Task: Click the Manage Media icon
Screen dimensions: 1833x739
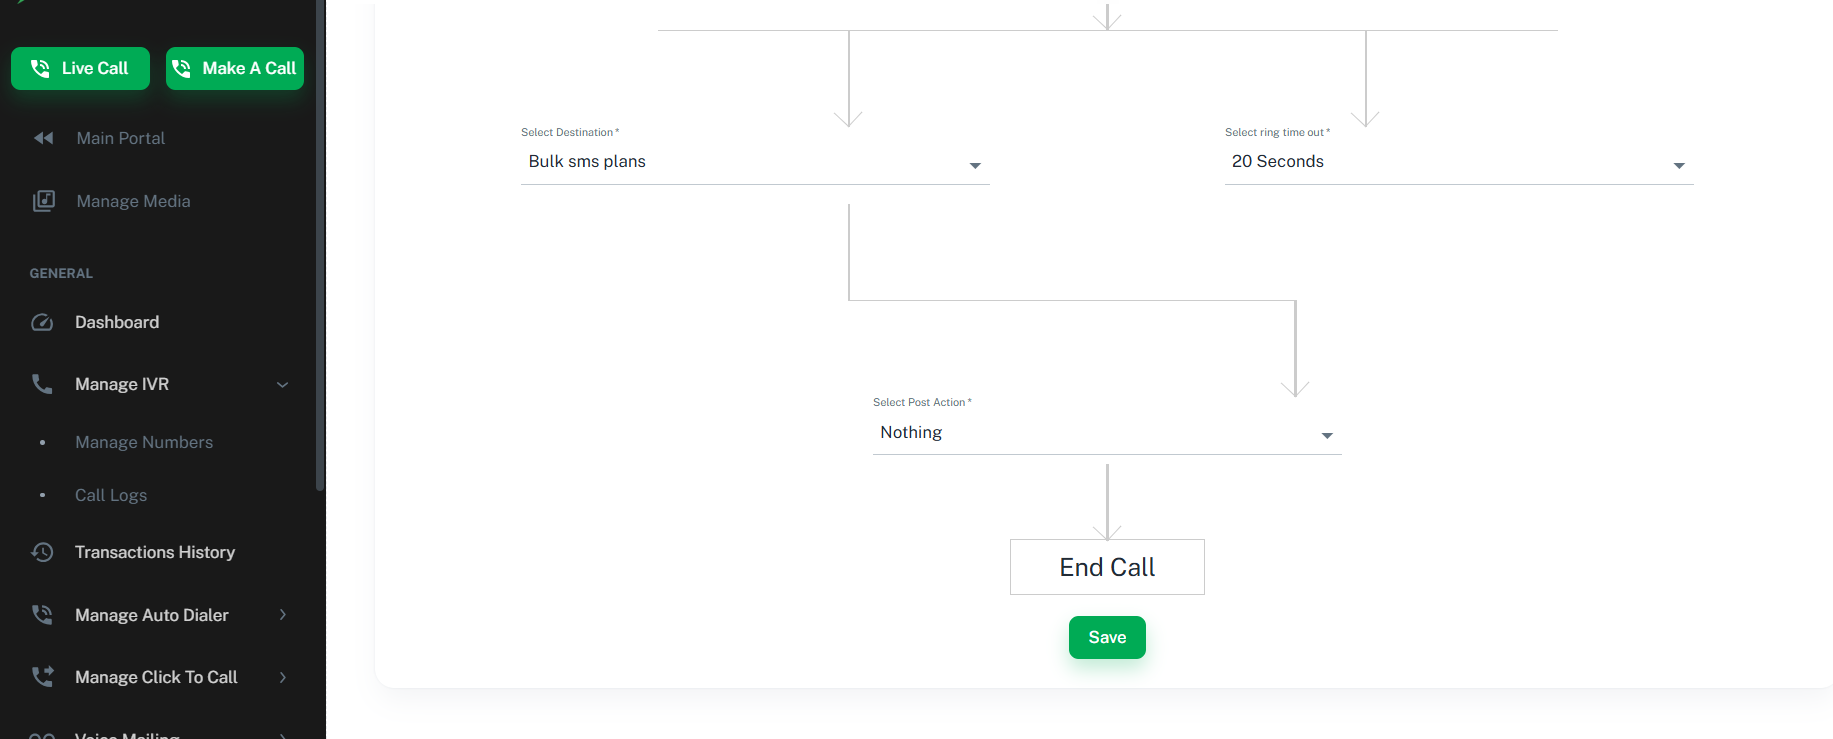Action: (x=43, y=201)
